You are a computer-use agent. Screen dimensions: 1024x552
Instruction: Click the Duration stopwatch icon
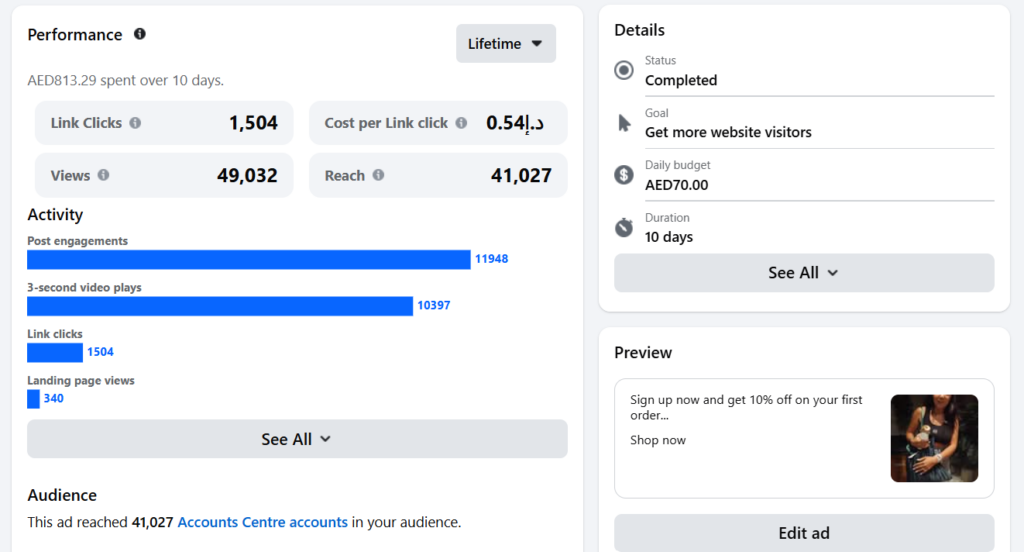pyautogui.click(x=624, y=228)
